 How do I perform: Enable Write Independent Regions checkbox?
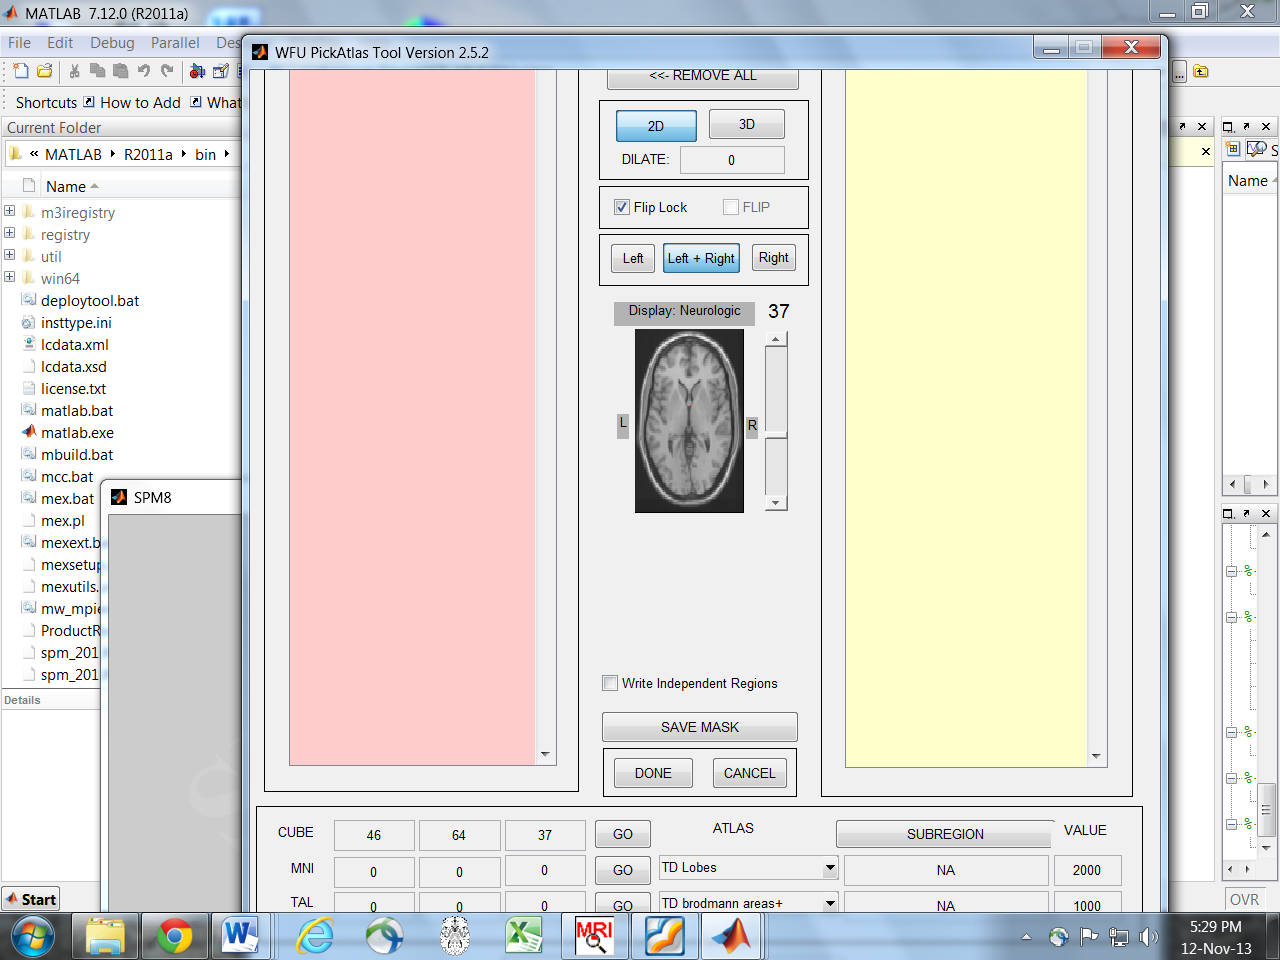pyautogui.click(x=610, y=683)
